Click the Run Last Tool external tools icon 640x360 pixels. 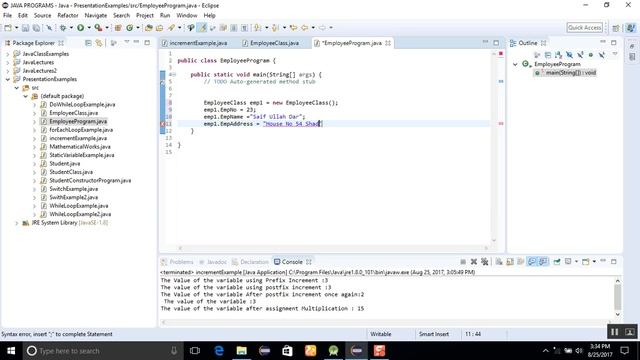pyautogui.click(x=98, y=28)
